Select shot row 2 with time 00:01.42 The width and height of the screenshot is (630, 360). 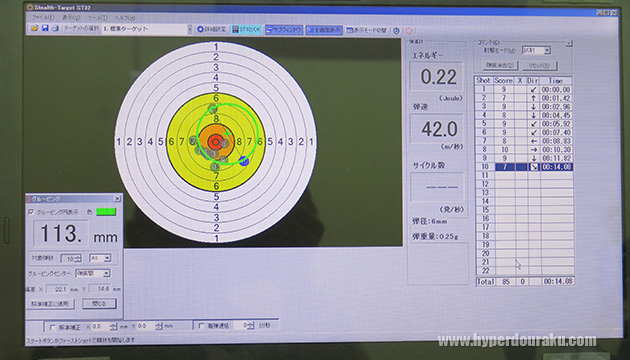click(x=524, y=98)
